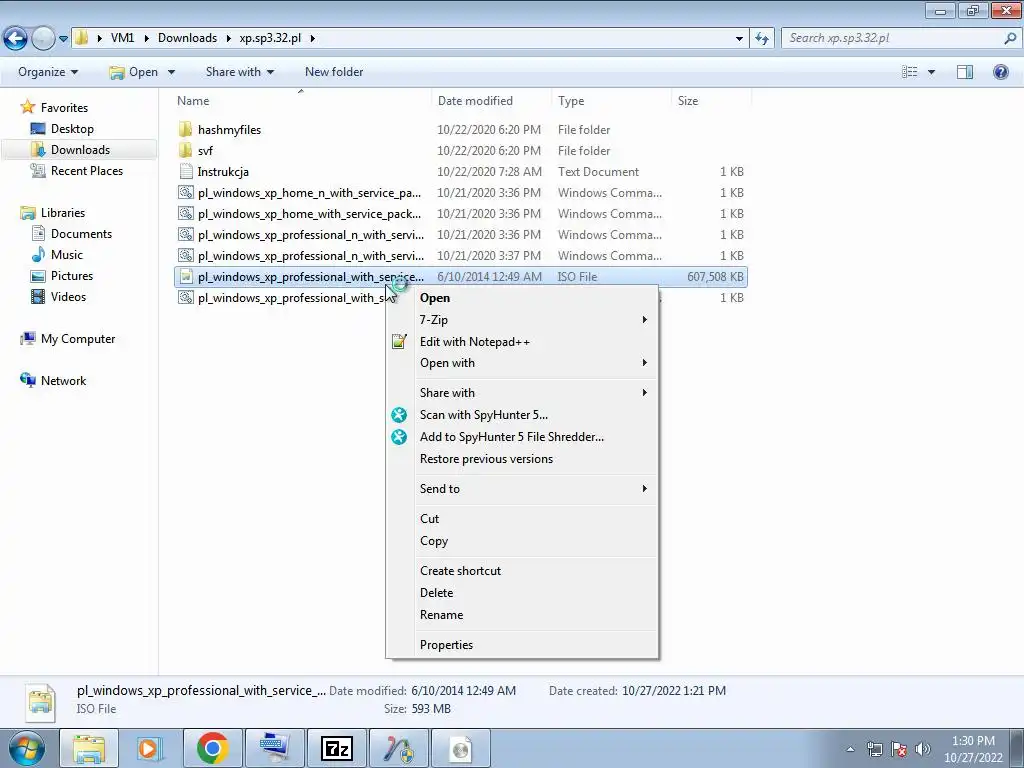Click the Windows Start orb

(x=26, y=748)
